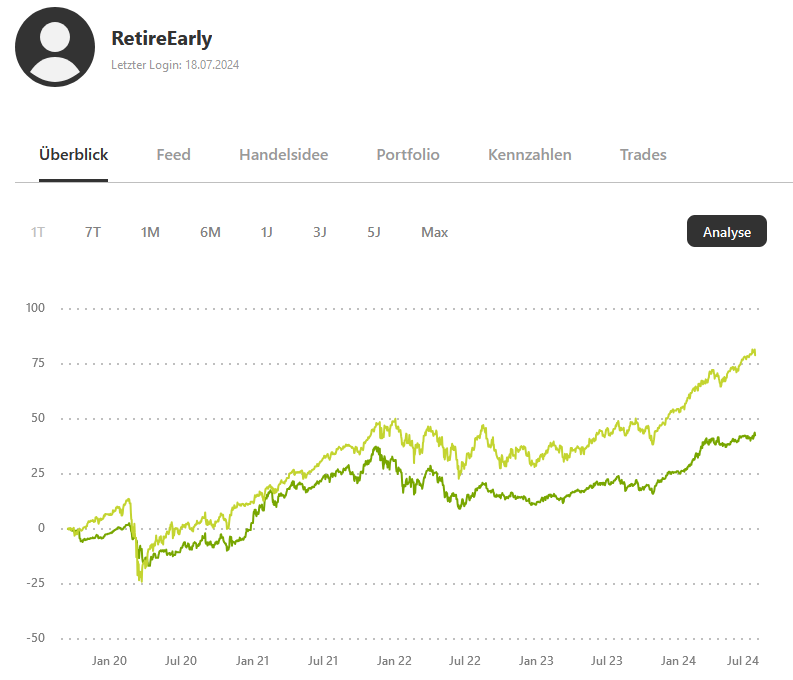793x680 pixels.
Task: Show the Kennzahlen tab
Action: click(530, 155)
